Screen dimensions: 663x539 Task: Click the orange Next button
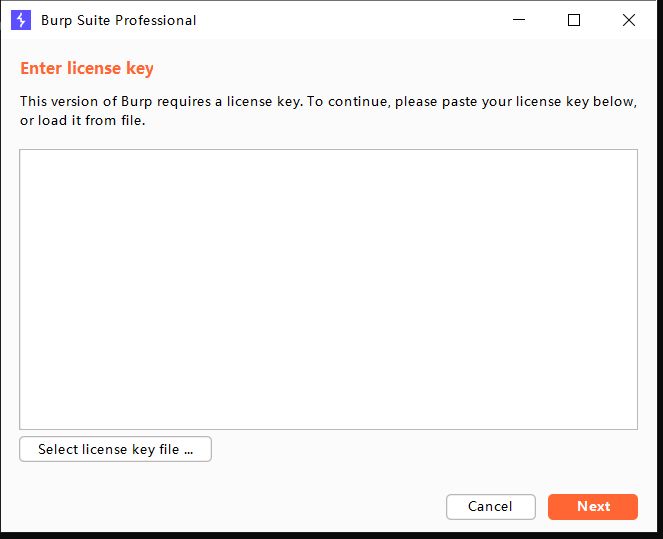[593, 507]
